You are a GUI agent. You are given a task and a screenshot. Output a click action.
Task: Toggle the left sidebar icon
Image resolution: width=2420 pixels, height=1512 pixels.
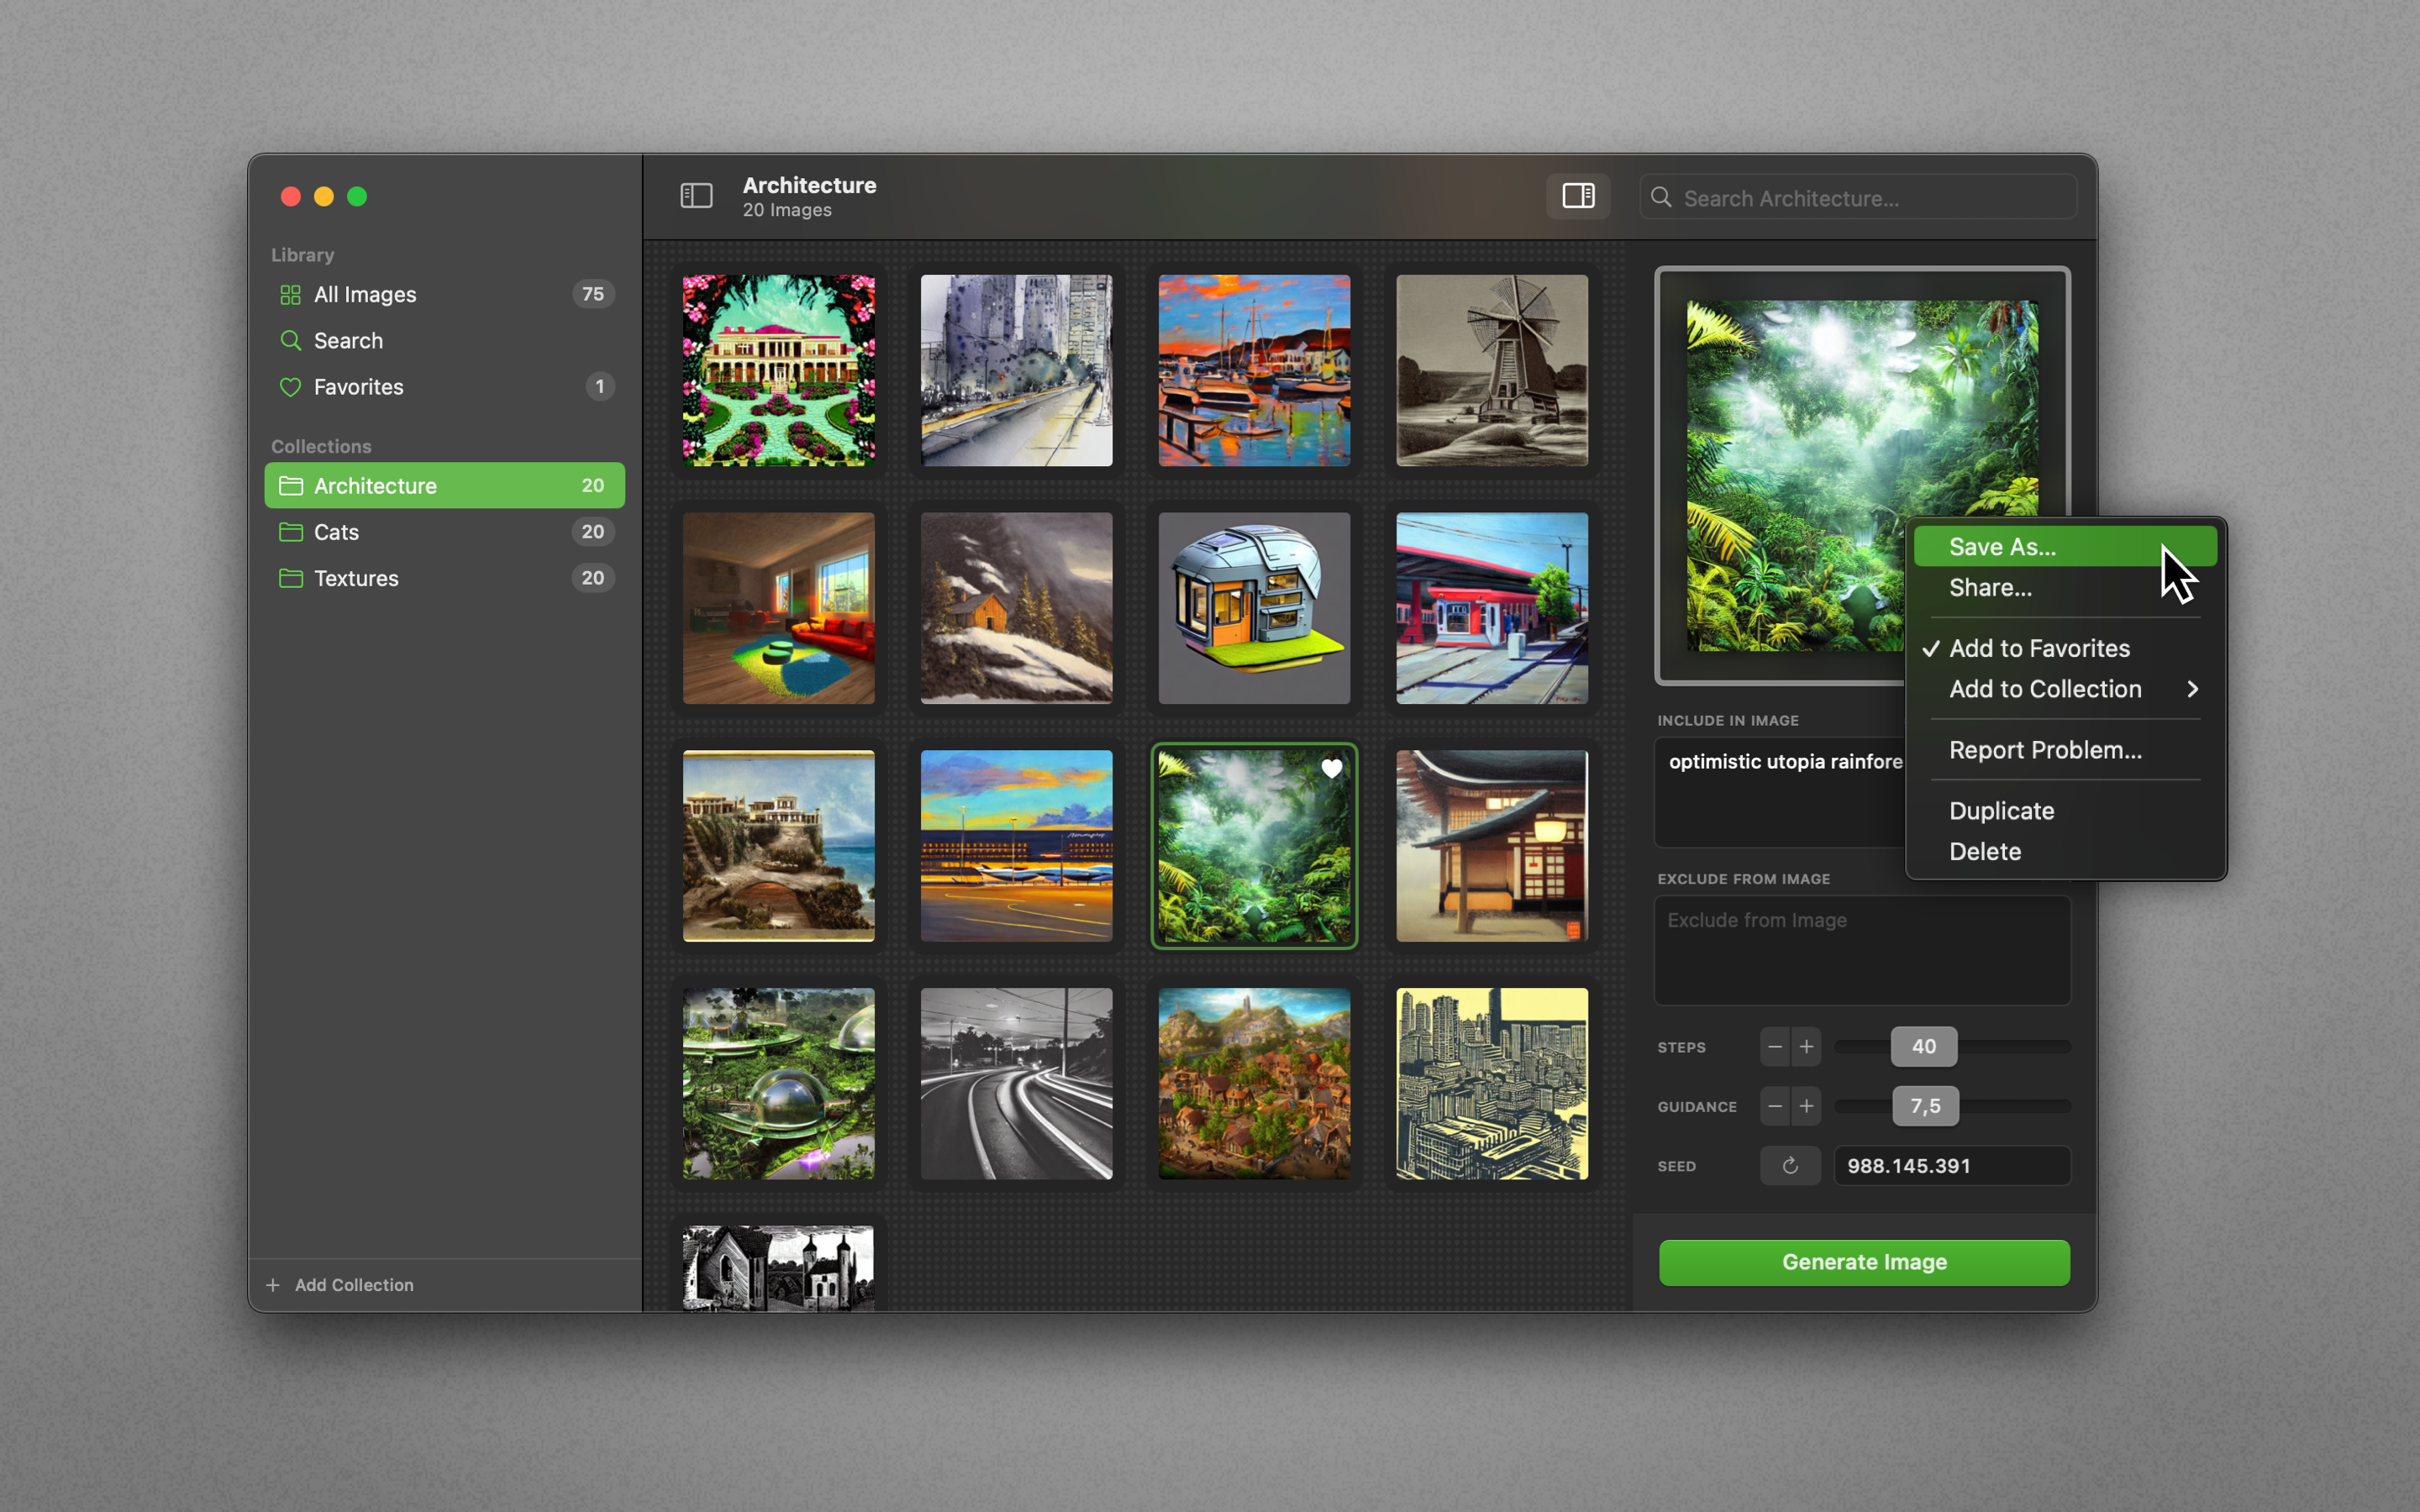[x=696, y=196]
